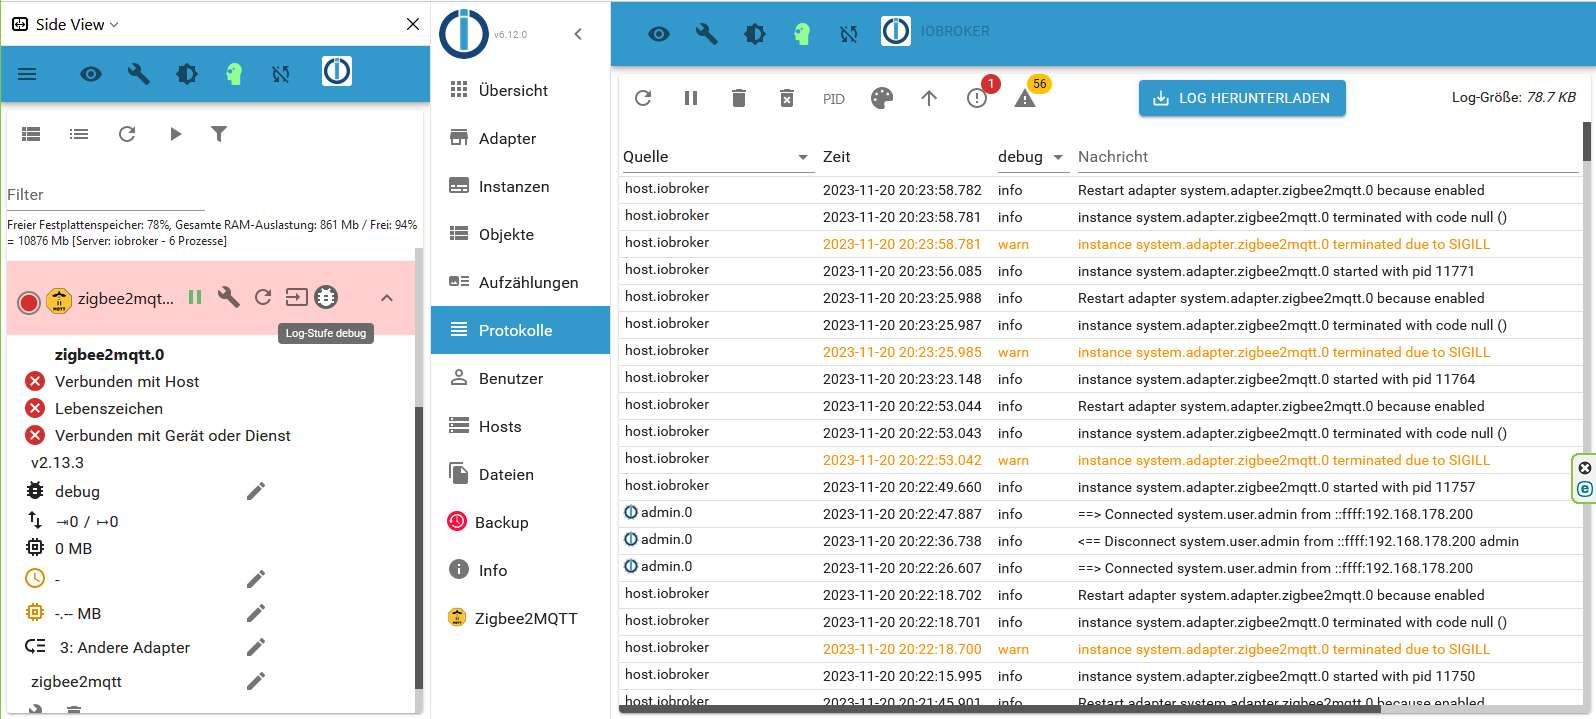This screenshot has width=1596, height=719.
Task: Toggle PID column display
Action: [834, 99]
